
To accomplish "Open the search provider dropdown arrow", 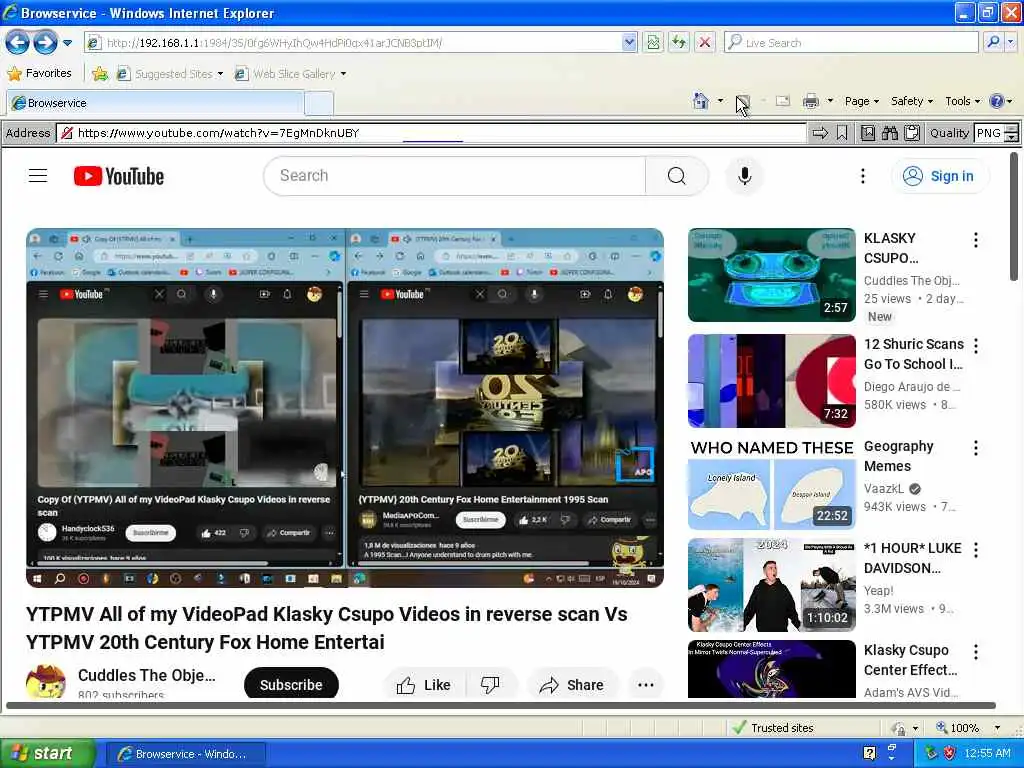I will [x=1010, y=43].
